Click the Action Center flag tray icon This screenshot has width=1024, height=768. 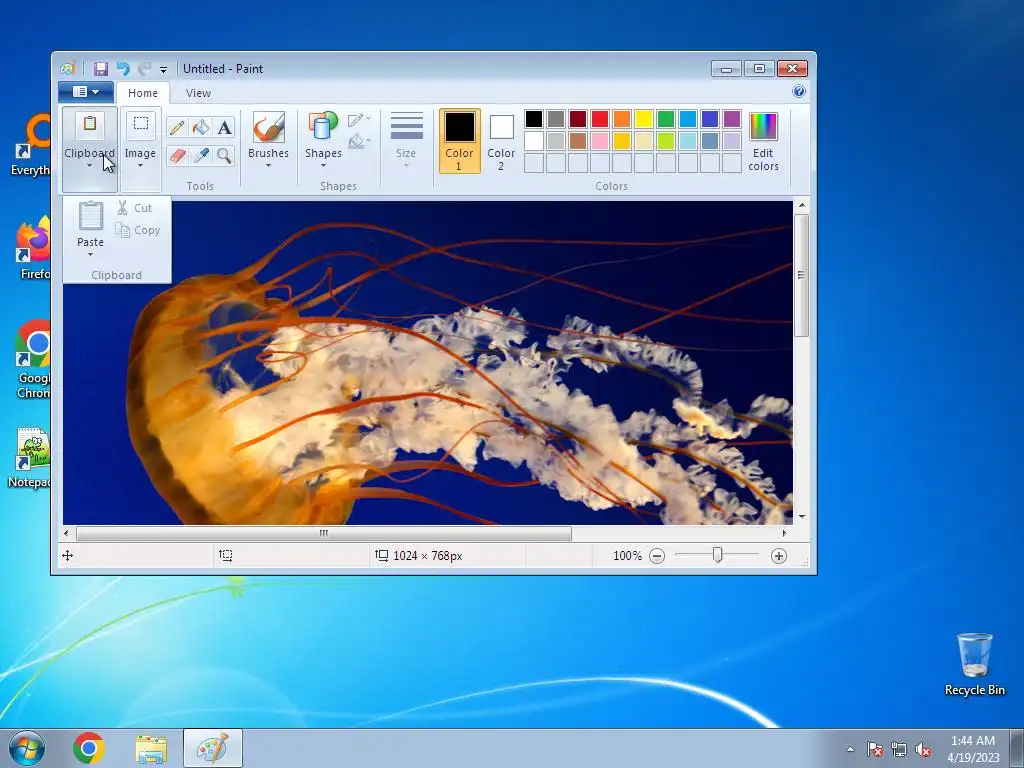[874, 750]
